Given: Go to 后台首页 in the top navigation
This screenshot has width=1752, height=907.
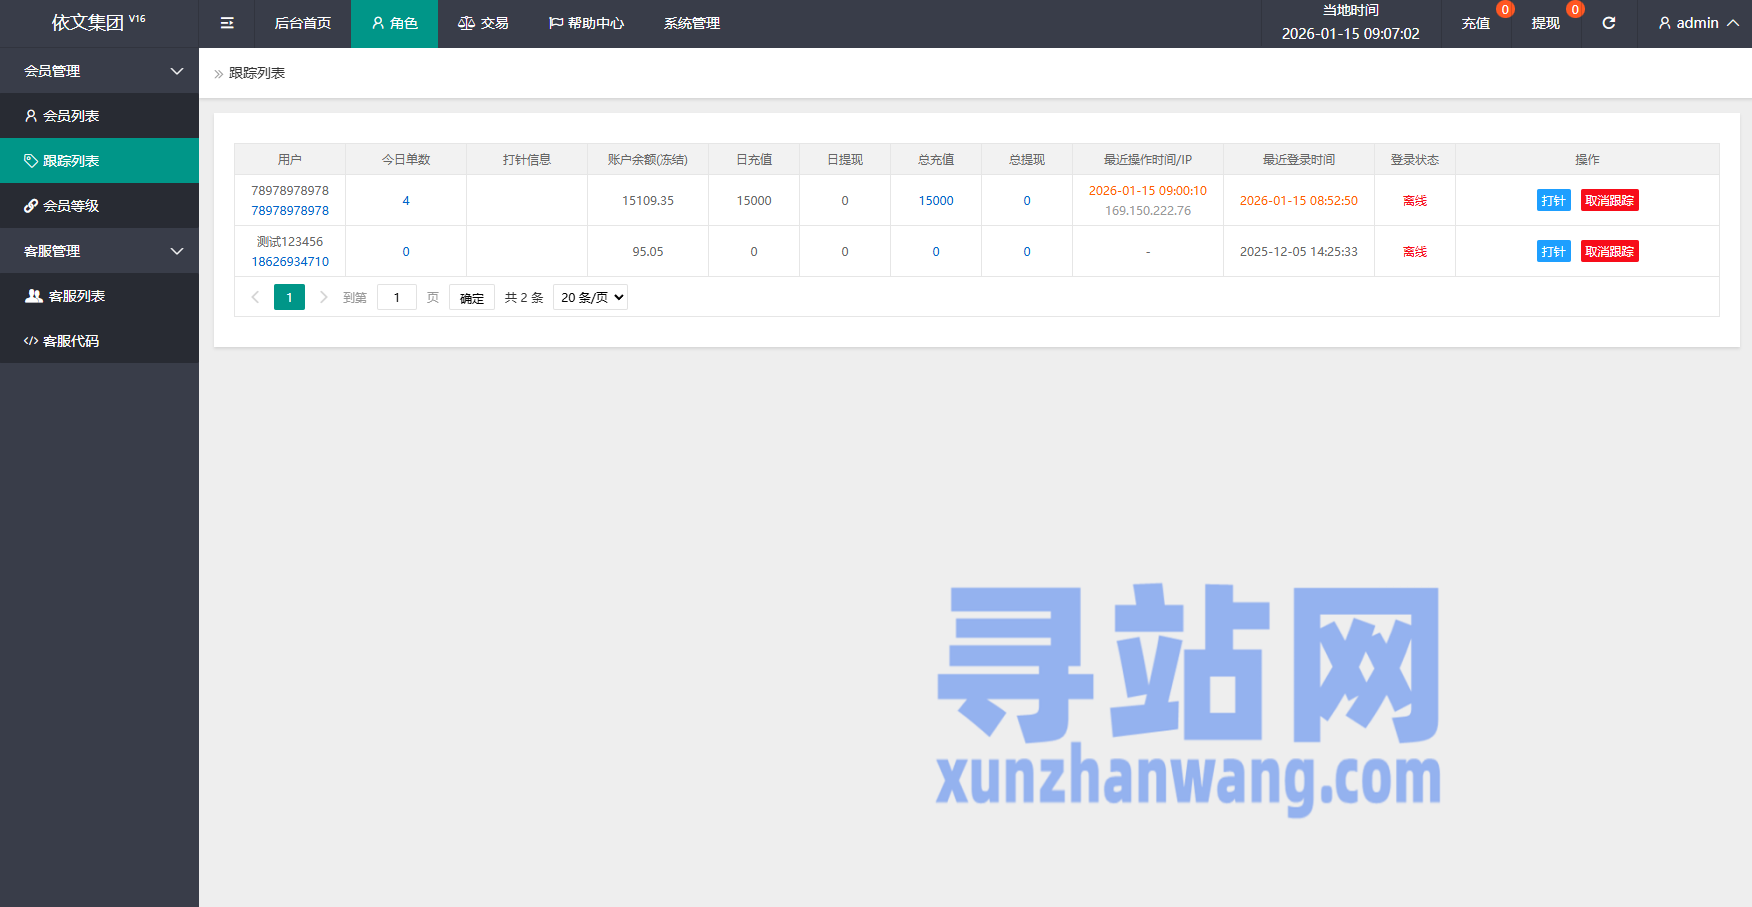Looking at the screenshot, I should [x=302, y=23].
